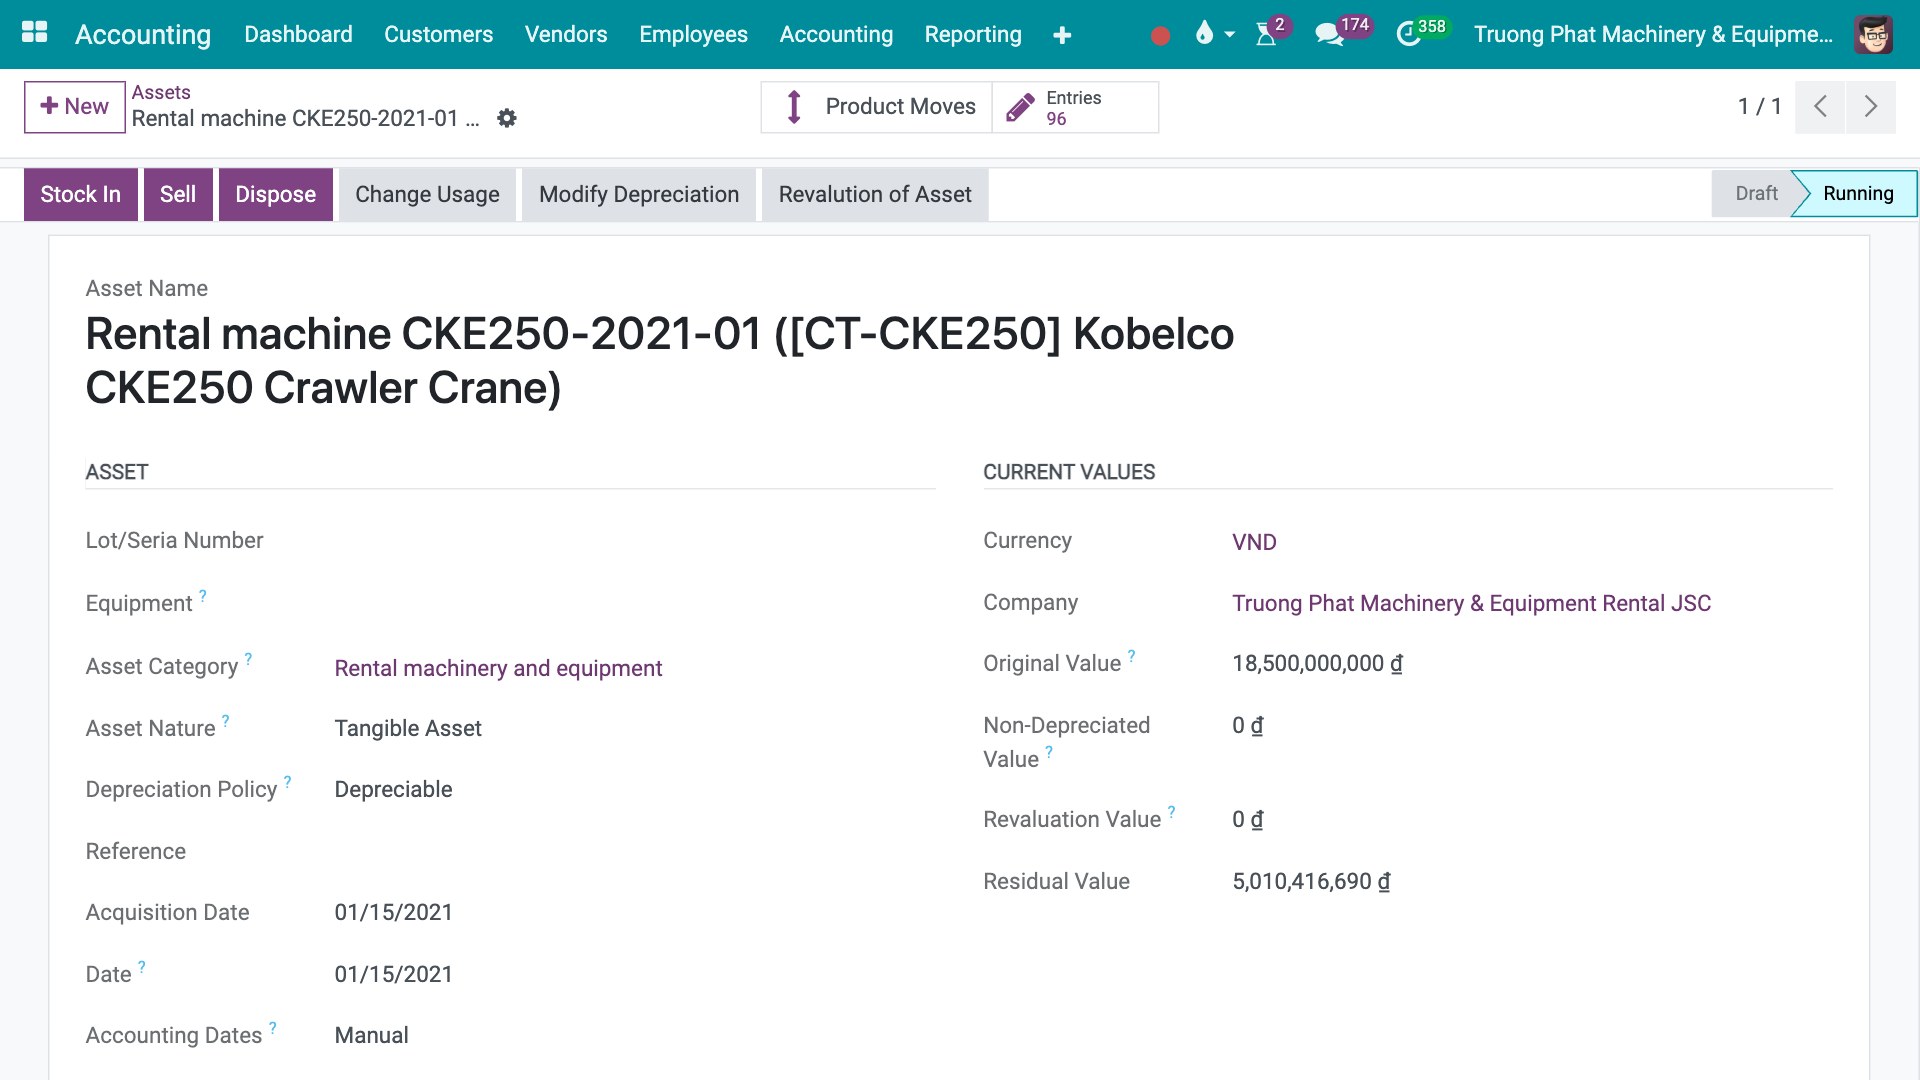Click the Revalution of Asset button
Screen dimensions: 1920x1080
tap(875, 194)
